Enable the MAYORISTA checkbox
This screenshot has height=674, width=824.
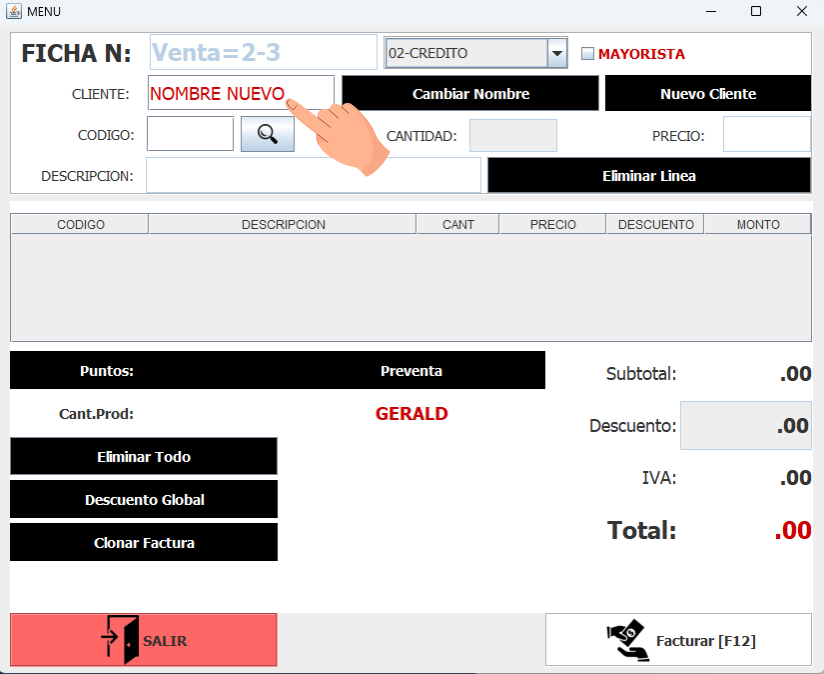(588, 54)
